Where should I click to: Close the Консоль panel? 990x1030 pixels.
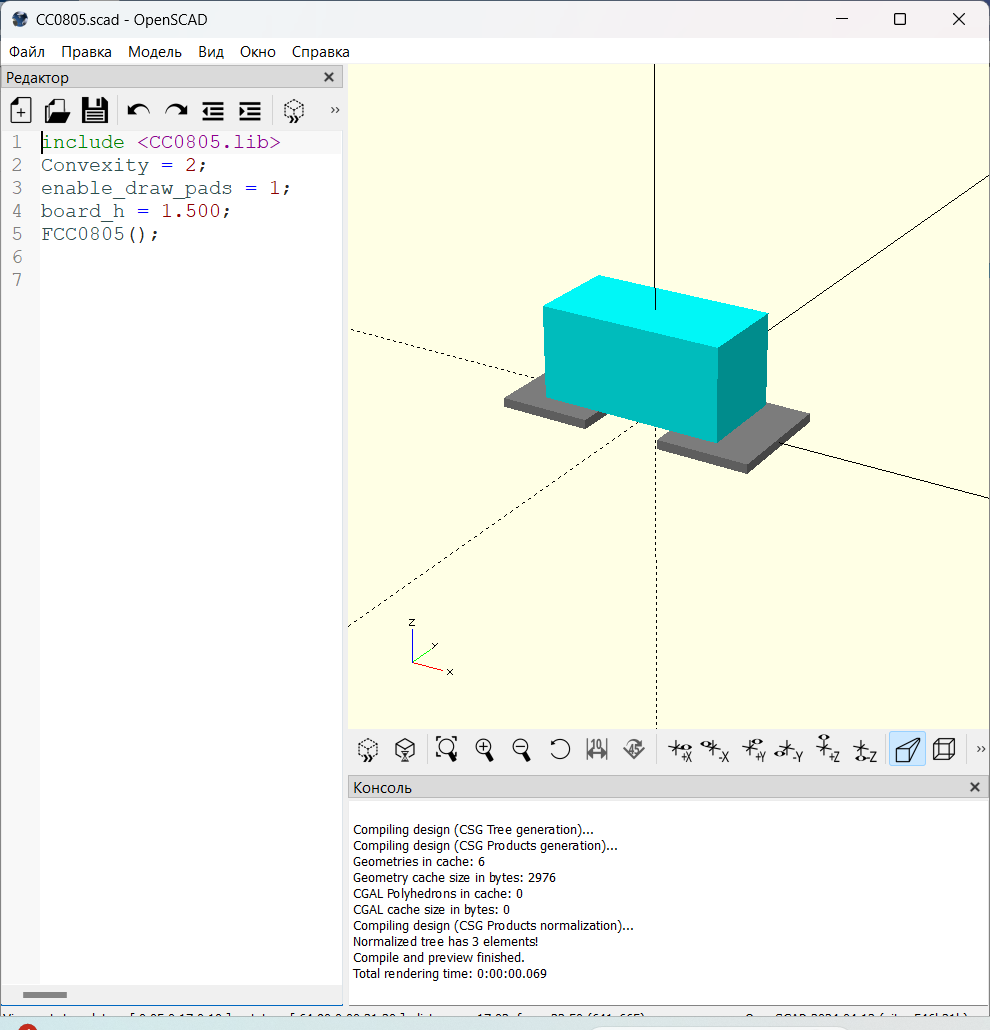975,787
